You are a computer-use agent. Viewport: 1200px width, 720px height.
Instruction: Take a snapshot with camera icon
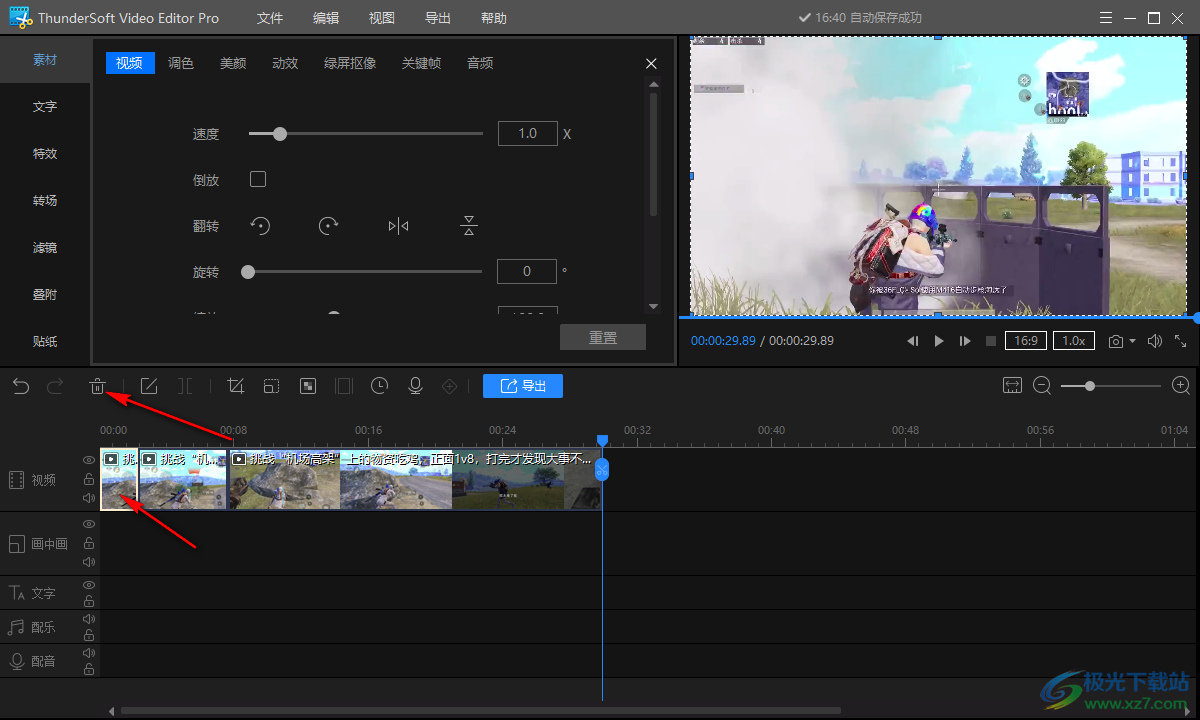(x=1116, y=341)
